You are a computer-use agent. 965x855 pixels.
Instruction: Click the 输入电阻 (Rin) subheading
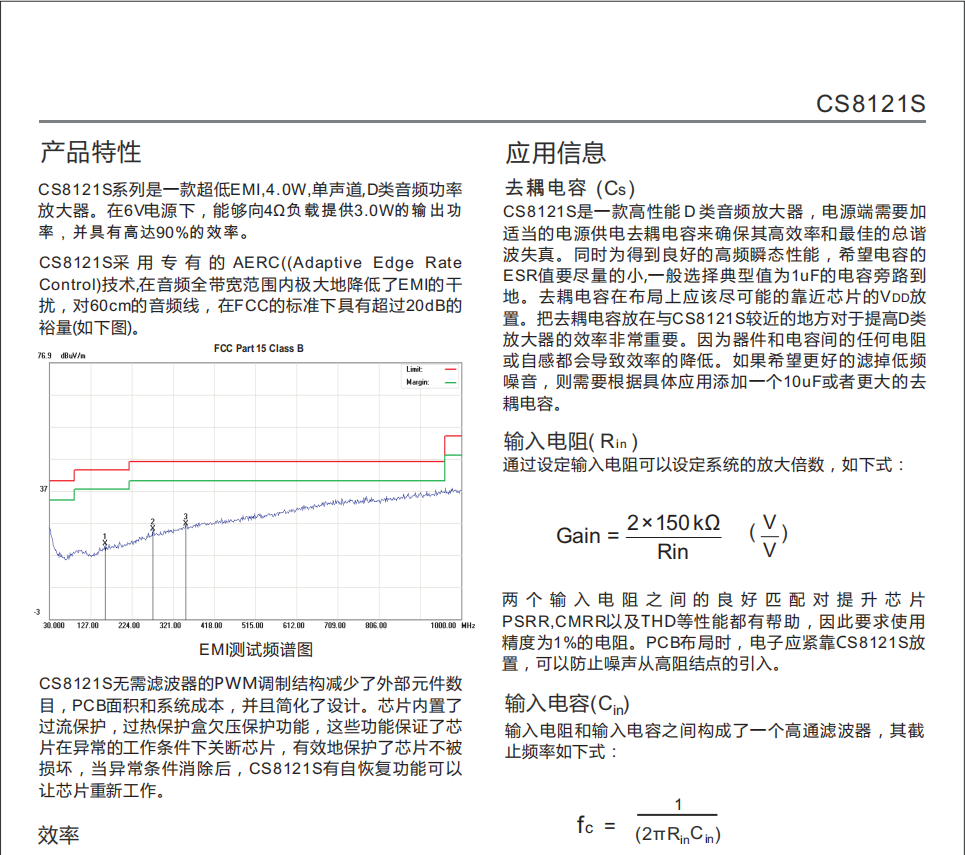click(x=571, y=441)
